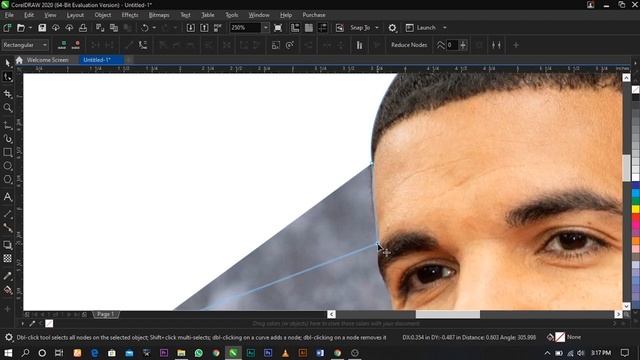The width and height of the screenshot is (640, 360).
Task: Open the Help menu
Action: point(286,15)
